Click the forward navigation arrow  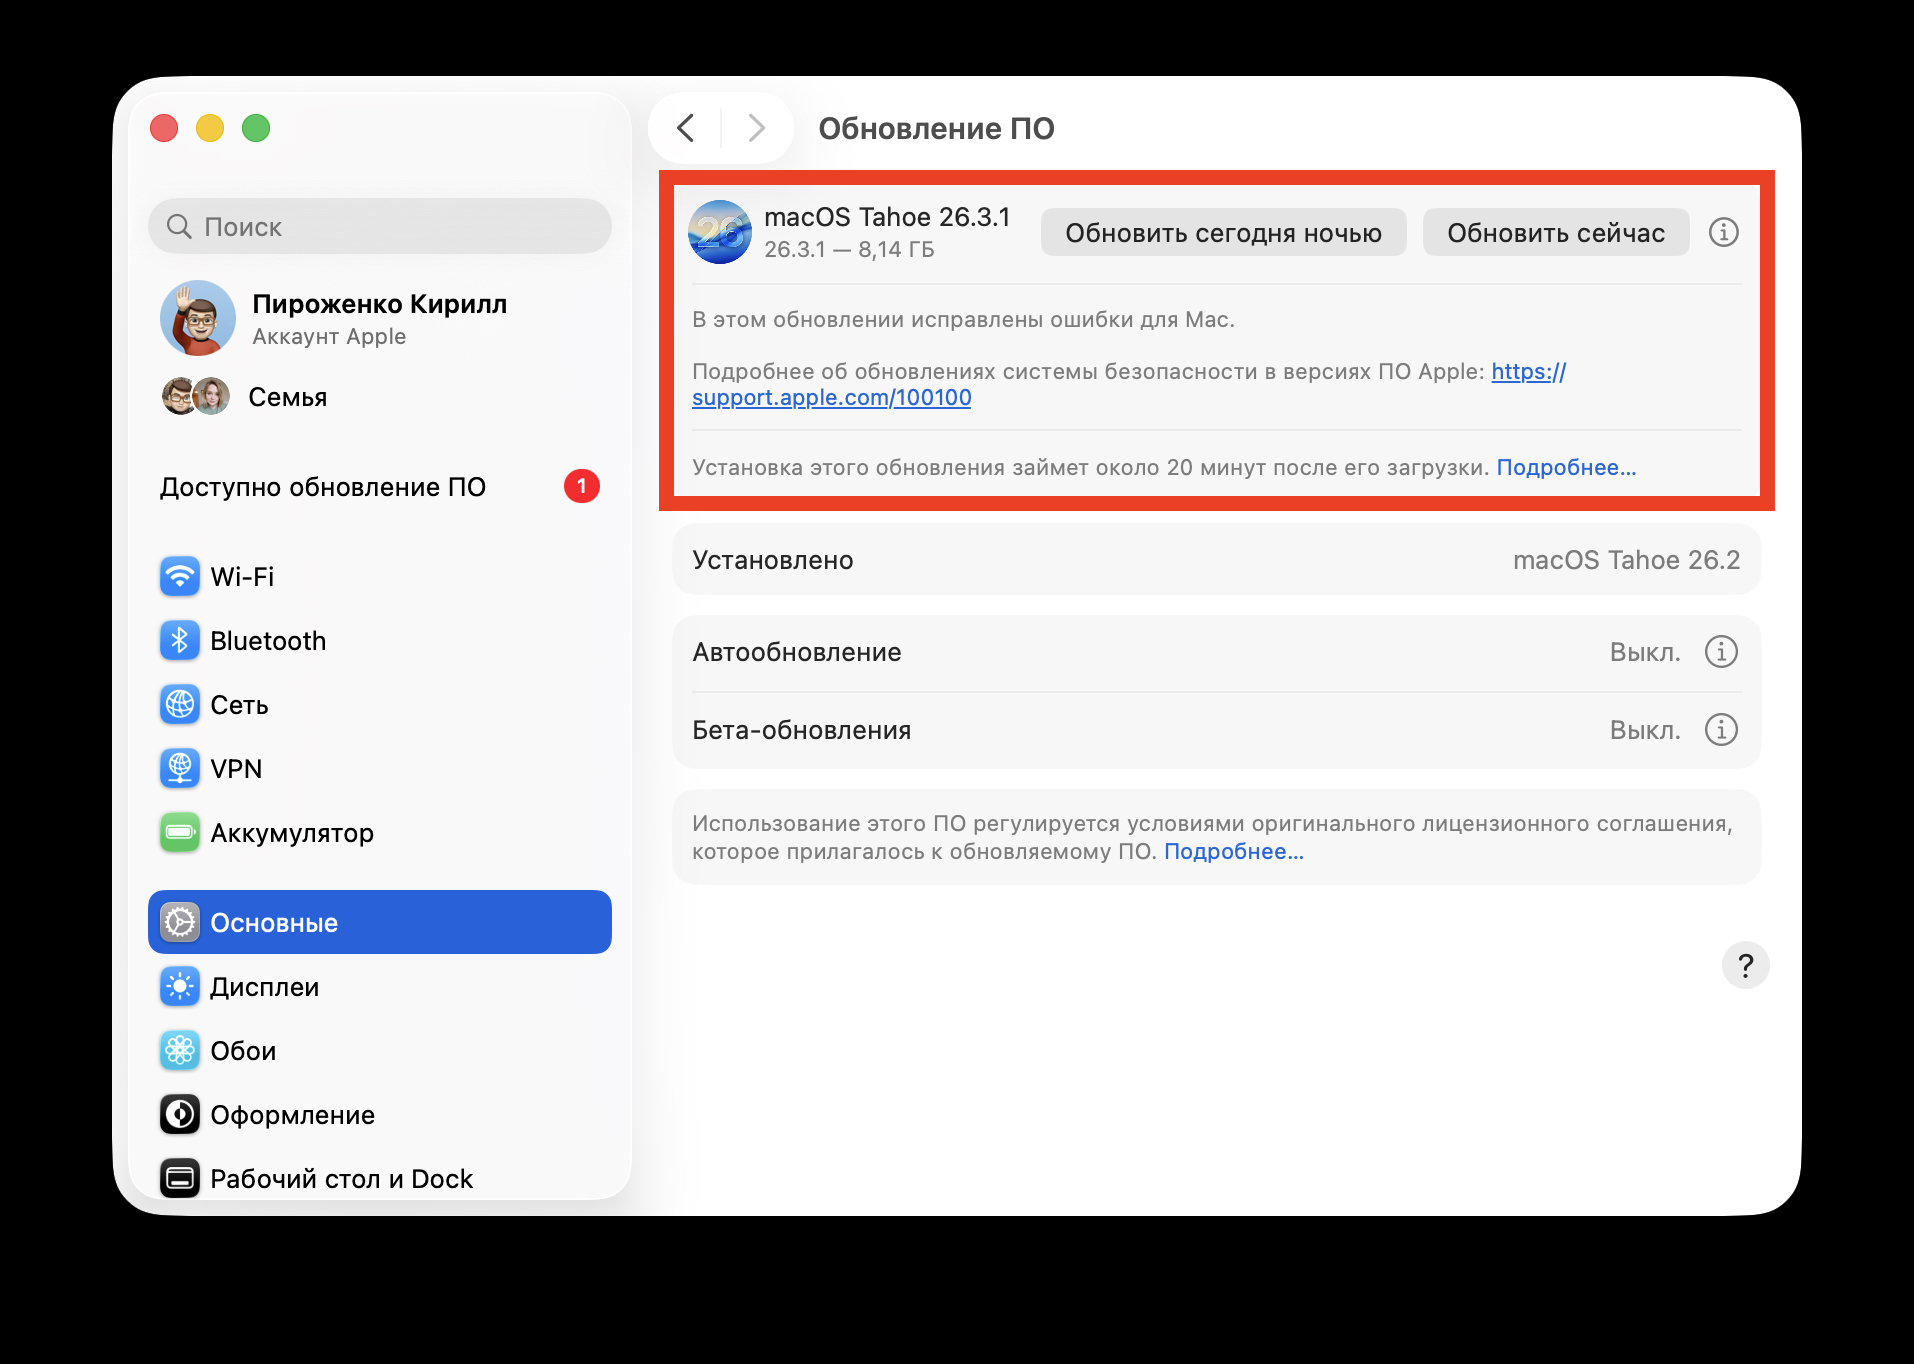(755, 128)
